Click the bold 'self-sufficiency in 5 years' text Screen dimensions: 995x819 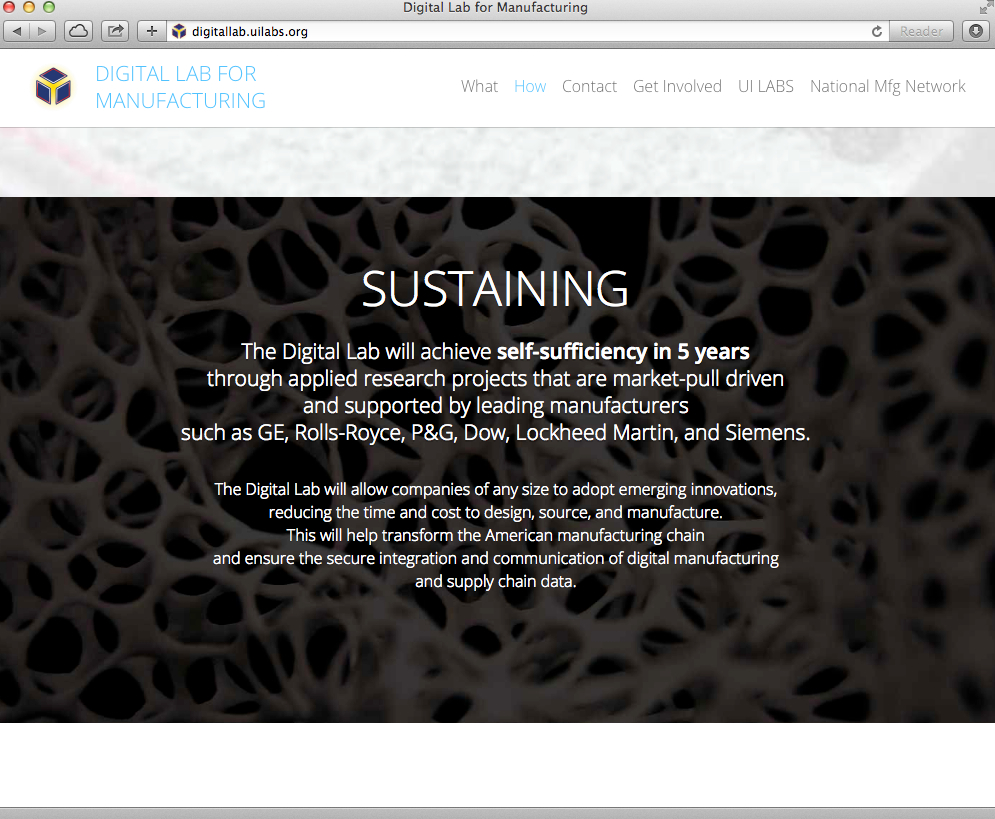tap(623, 351)
